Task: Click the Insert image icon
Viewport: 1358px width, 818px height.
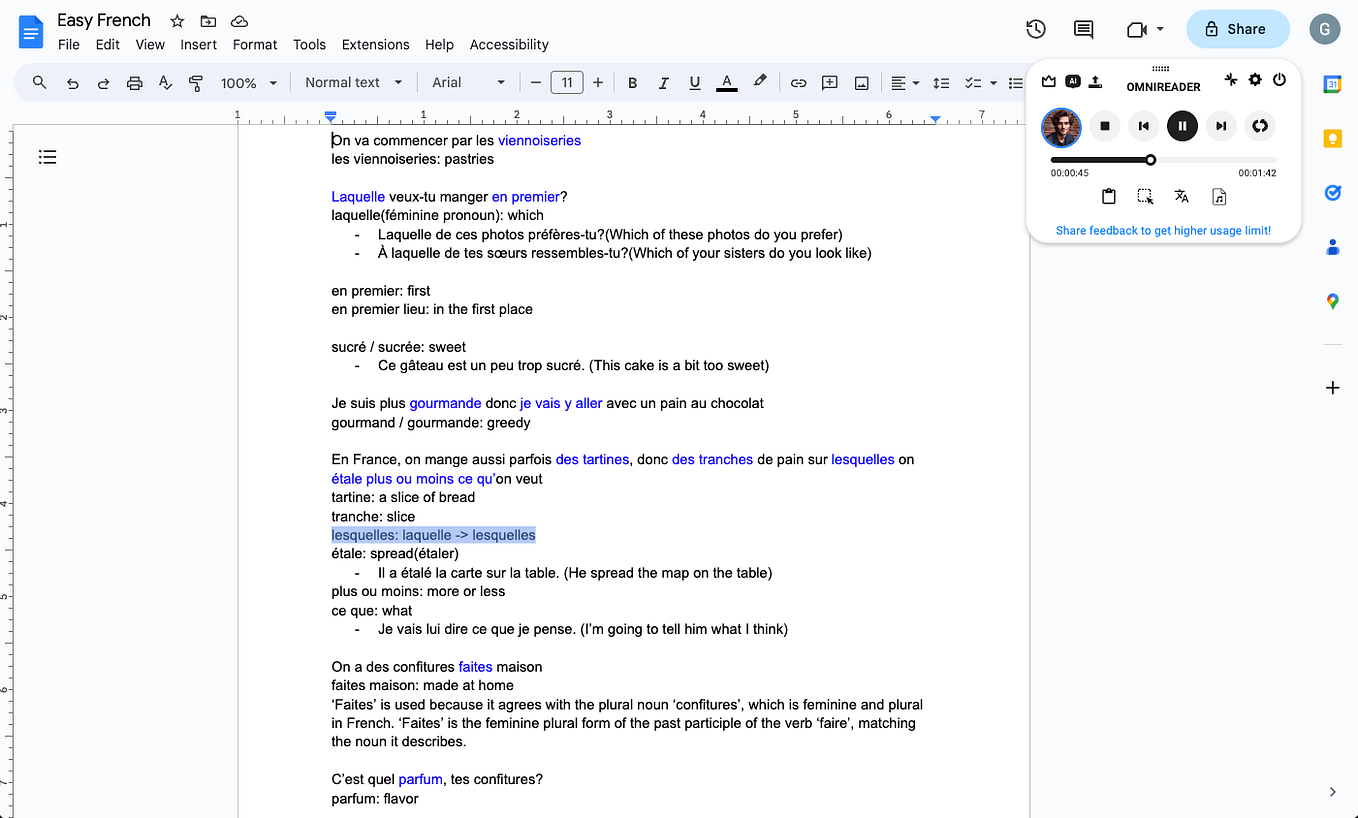Action: point(861,83)
